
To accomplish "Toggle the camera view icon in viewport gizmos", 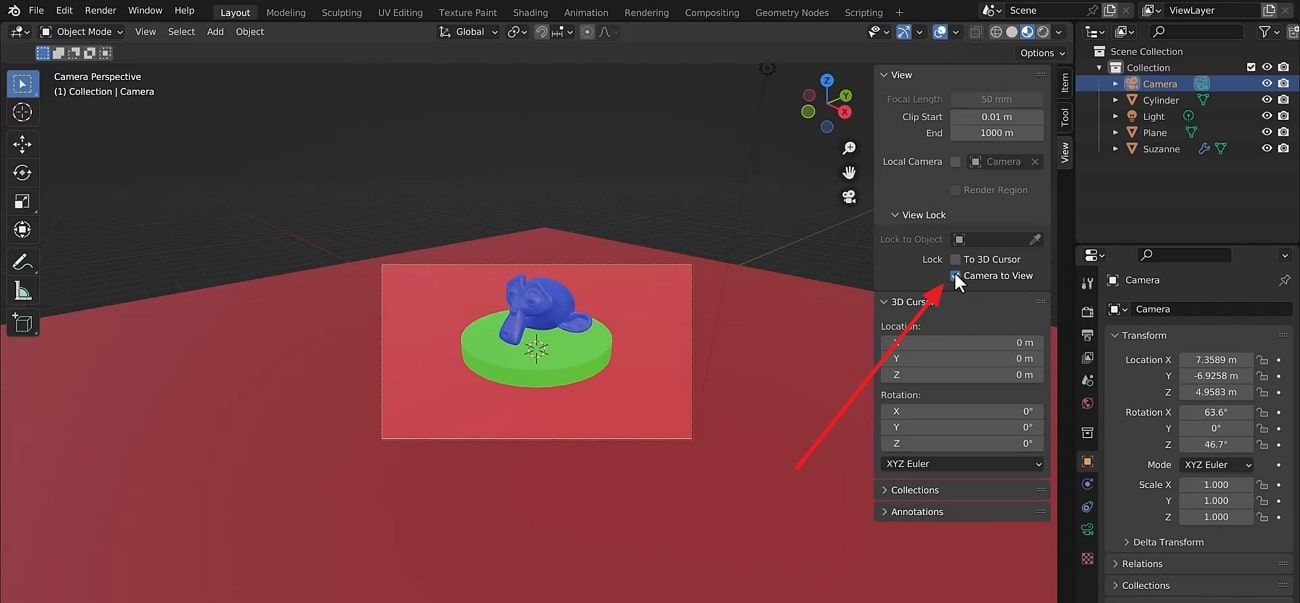I will point(849,196).
